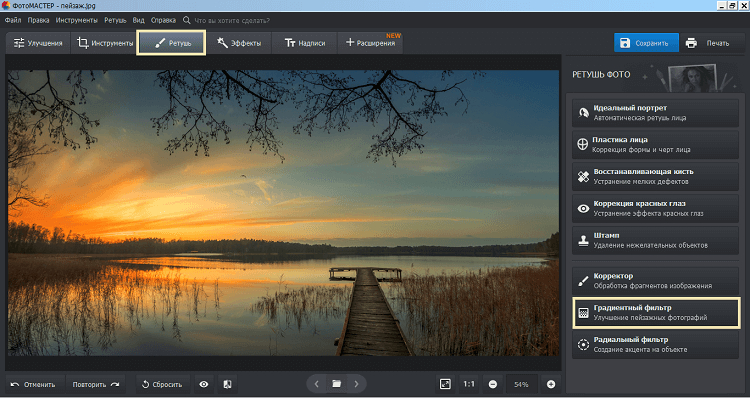Click the Сбросить reset button
This screenshot has width=750, height=398.
click(x=163, y=384)
